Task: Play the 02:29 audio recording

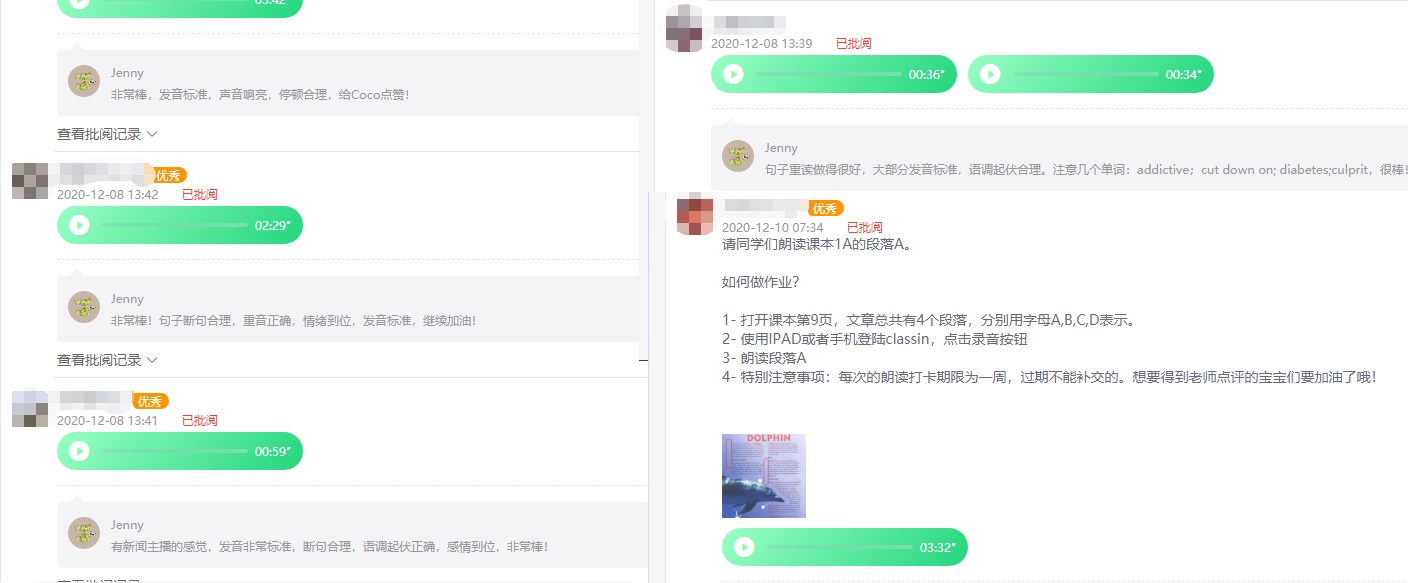Action: pyautogui.click(x=79, y=225)
